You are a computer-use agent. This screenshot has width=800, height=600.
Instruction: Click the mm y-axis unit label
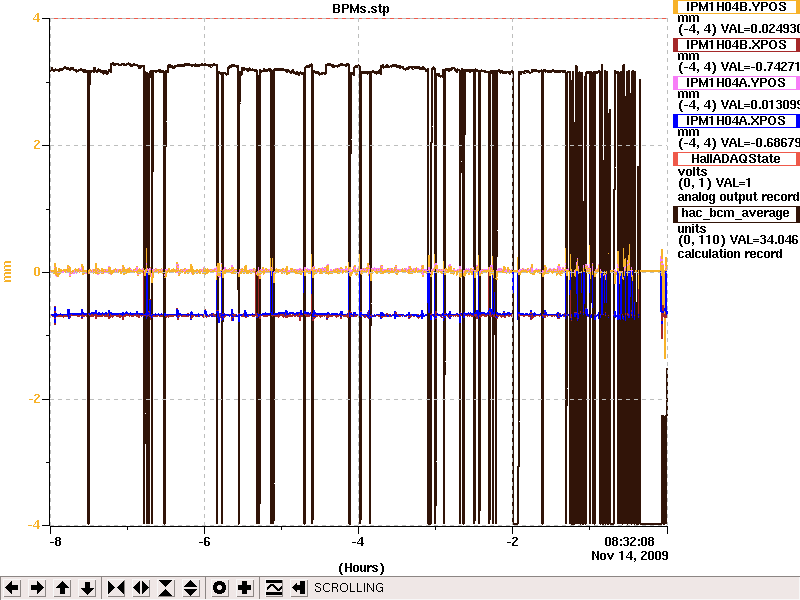[7, 271]
